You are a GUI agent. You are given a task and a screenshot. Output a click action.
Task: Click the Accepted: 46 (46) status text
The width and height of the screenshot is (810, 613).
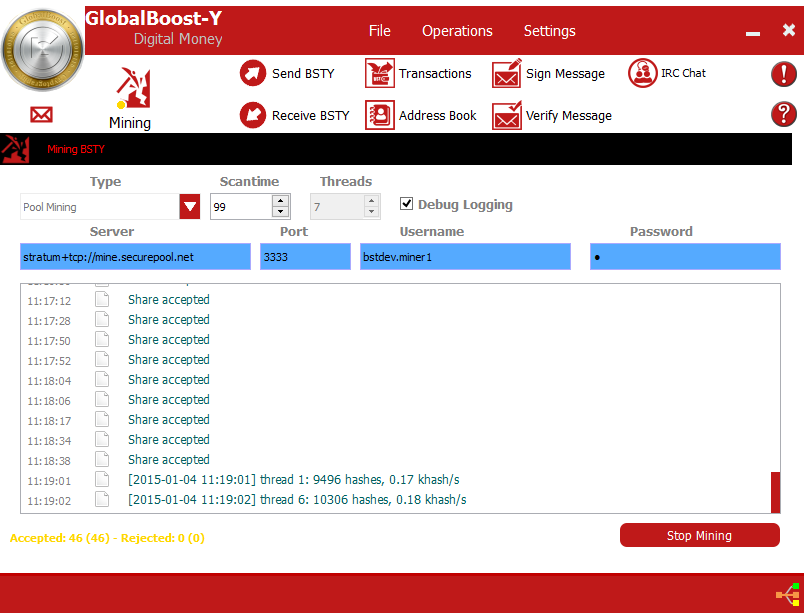coord(60,538)
